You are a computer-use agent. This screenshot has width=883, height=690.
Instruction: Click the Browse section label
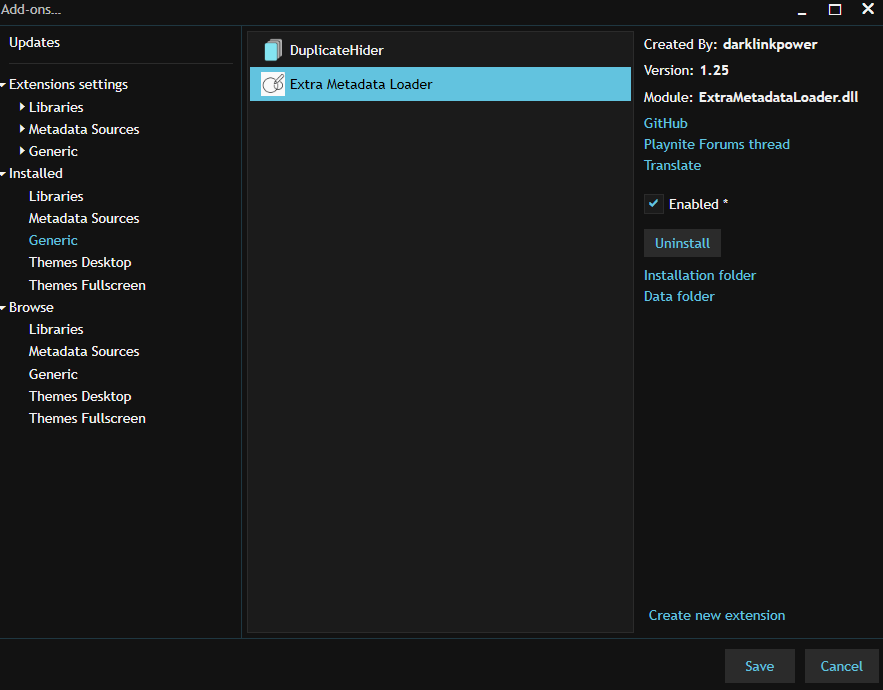click(x=31, y=308)
